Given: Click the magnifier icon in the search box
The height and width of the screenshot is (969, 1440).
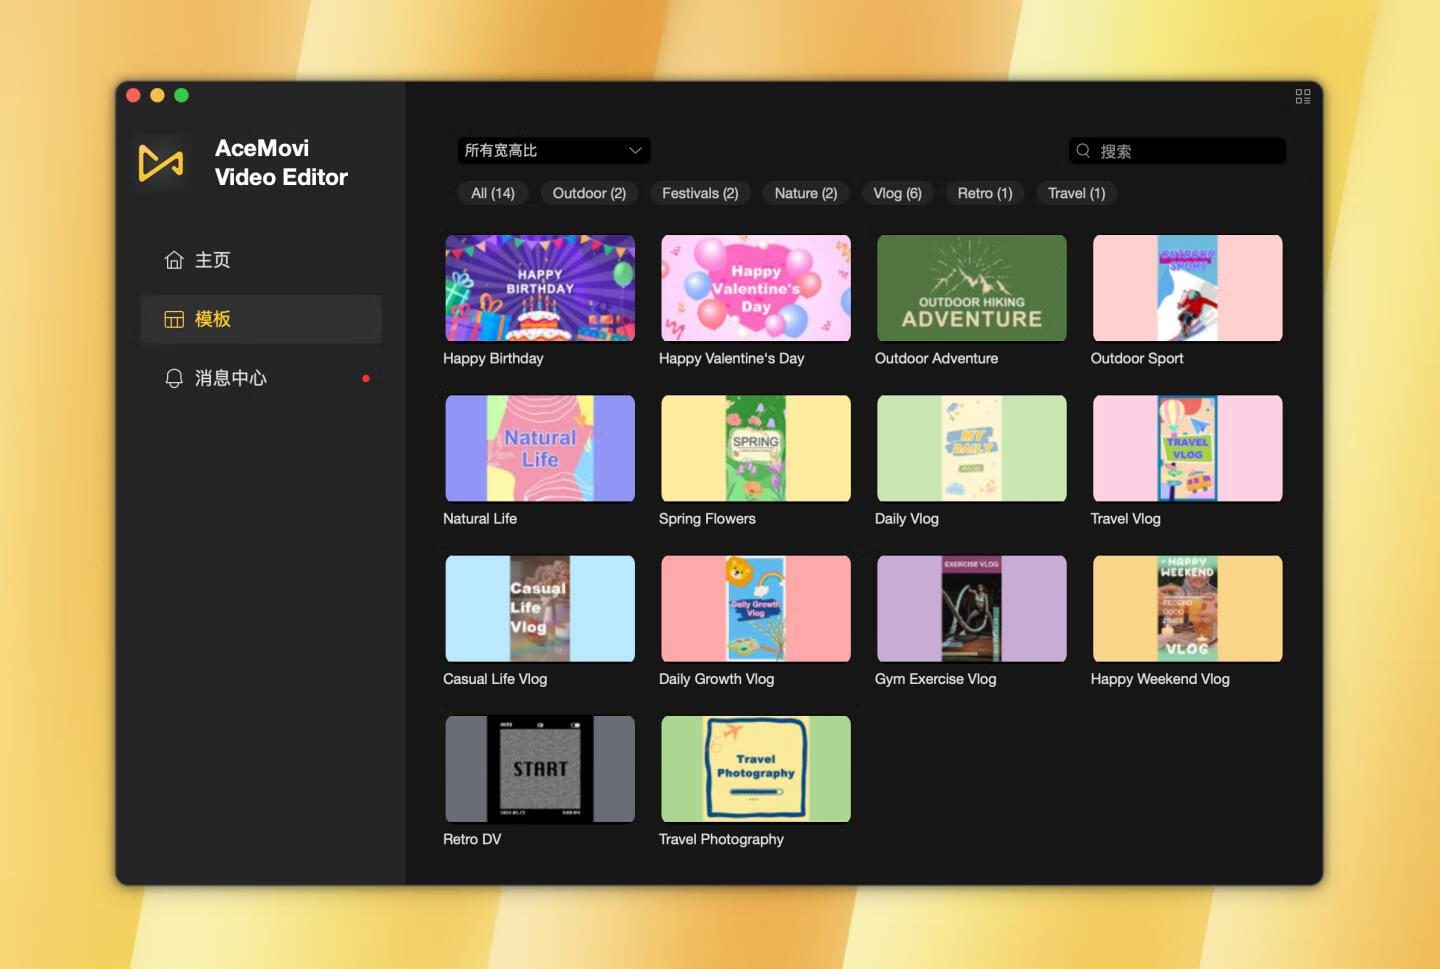Looking at the screenshot, I should pyautogui.click(x=1083, y=151).
